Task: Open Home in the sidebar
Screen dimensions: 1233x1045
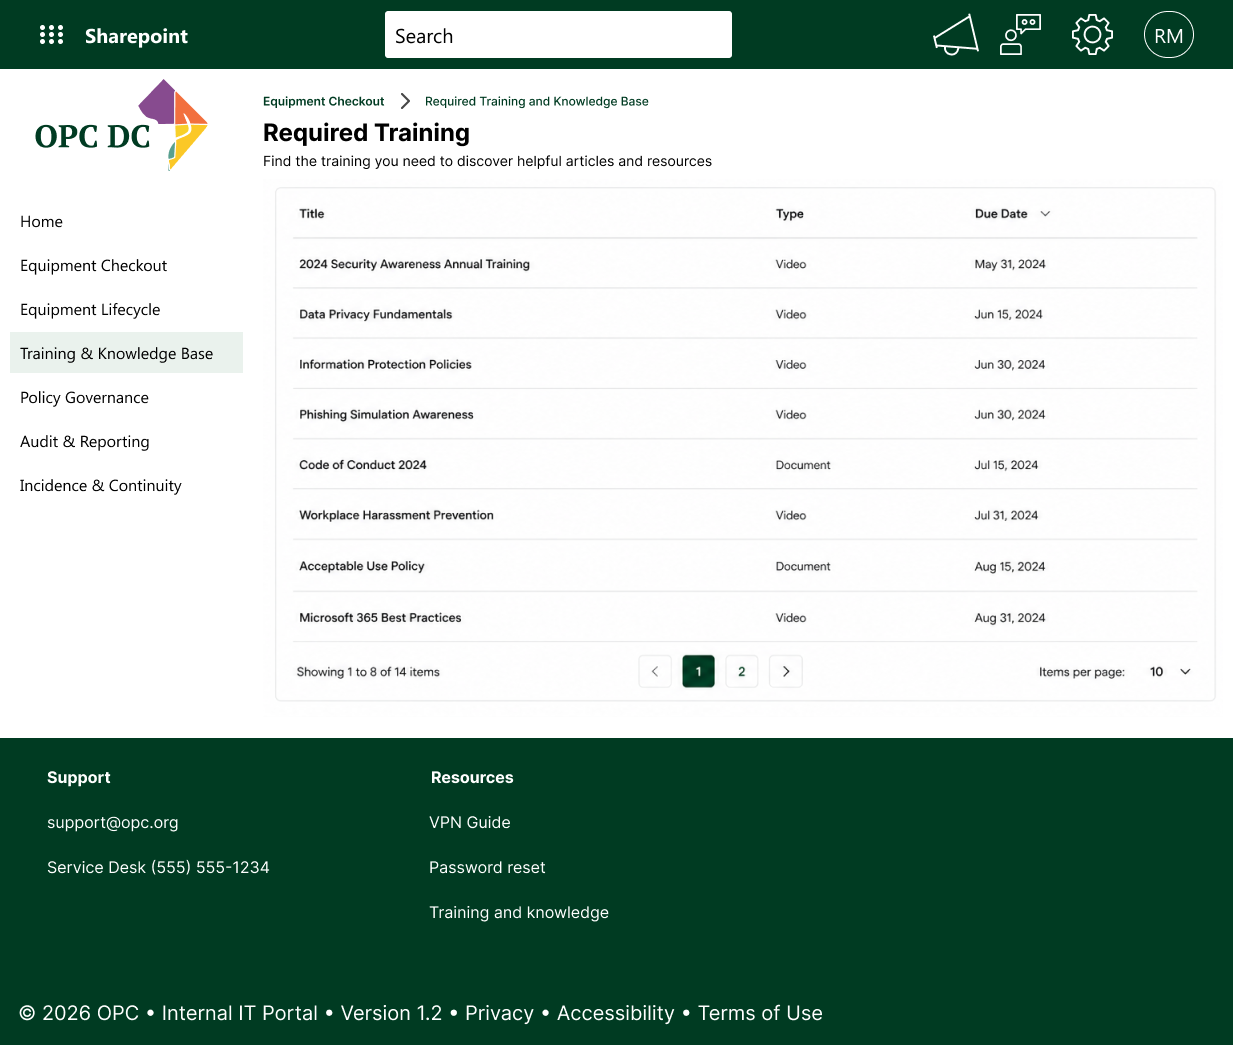Action: [x=41, y=222]
